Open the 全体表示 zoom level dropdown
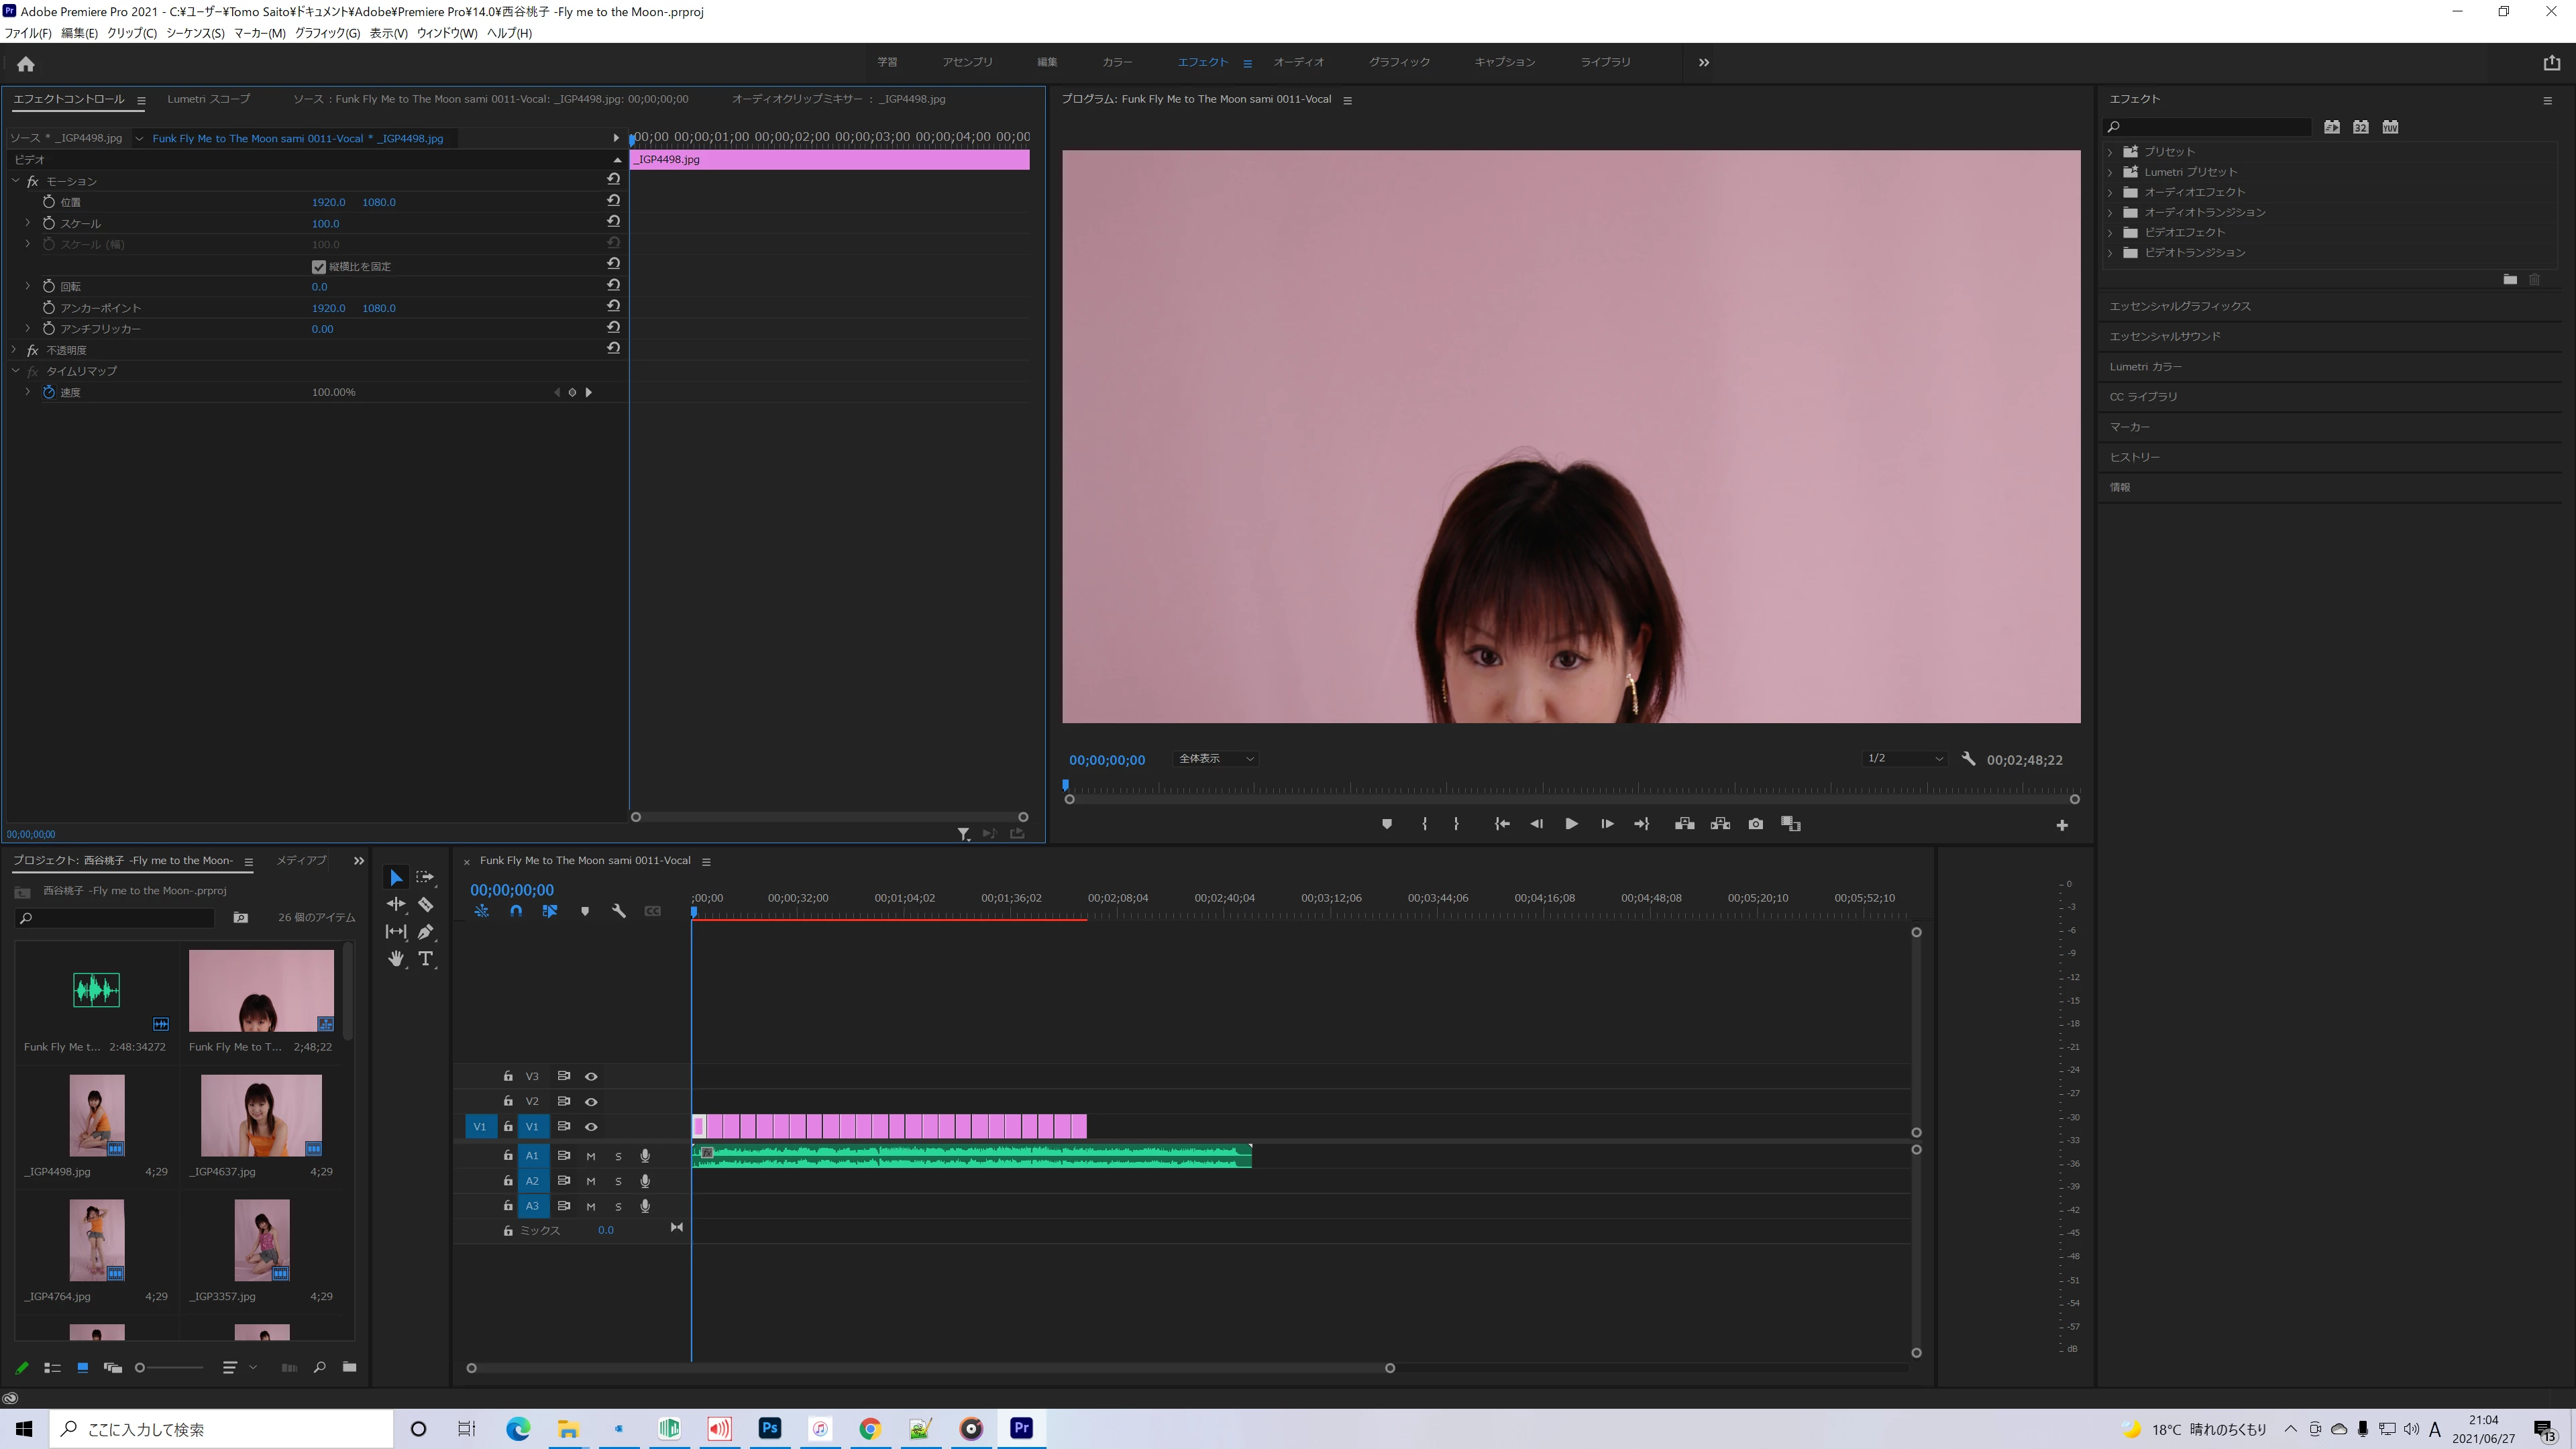 coord(1215,758)
